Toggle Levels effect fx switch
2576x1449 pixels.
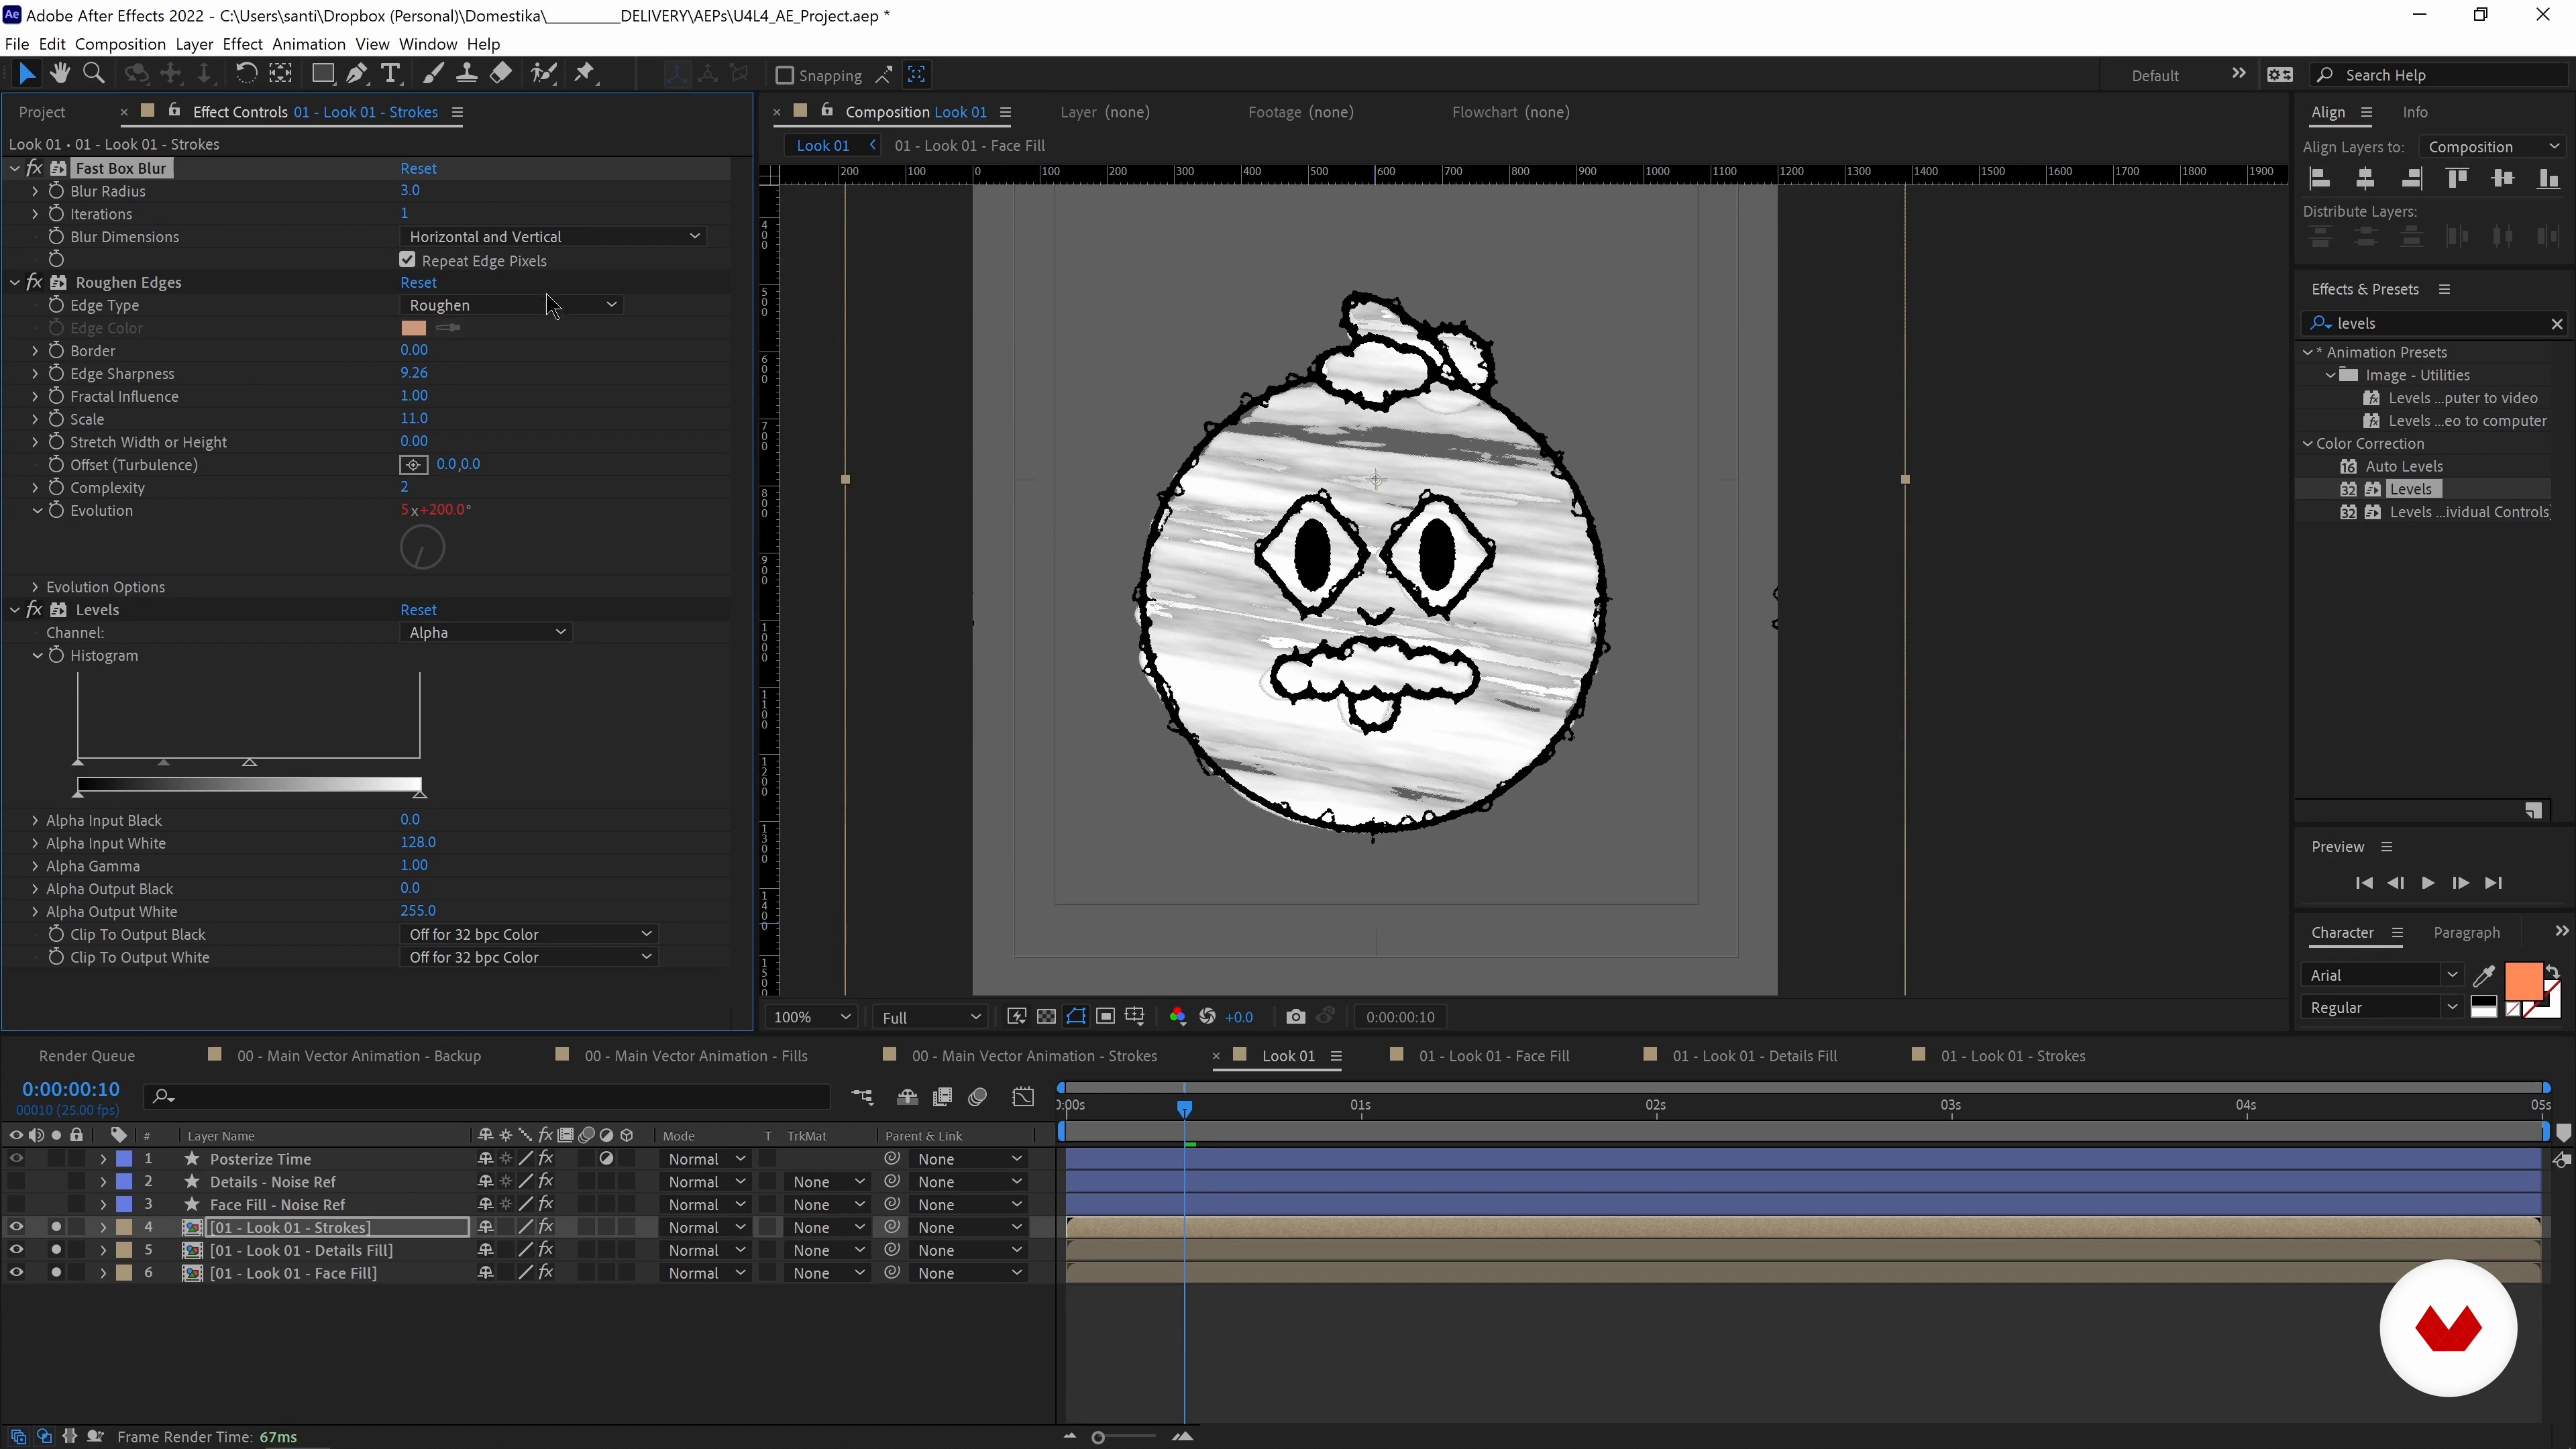point(35,610)
